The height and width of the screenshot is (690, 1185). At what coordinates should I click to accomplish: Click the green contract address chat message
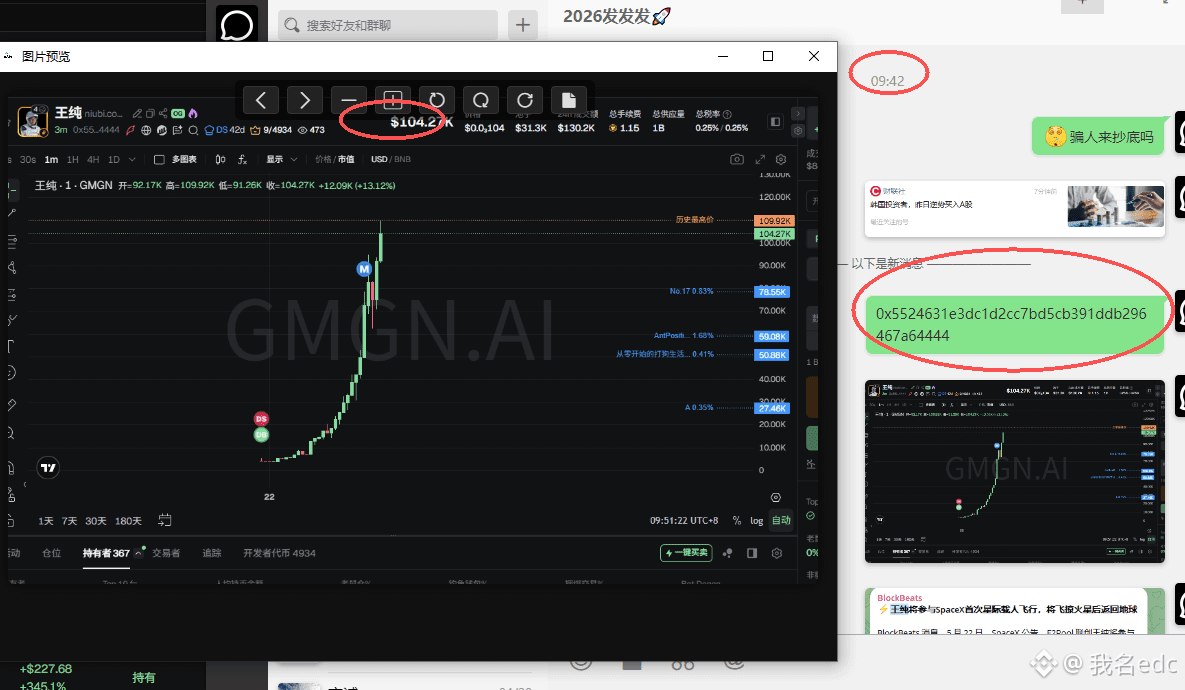1015,325
